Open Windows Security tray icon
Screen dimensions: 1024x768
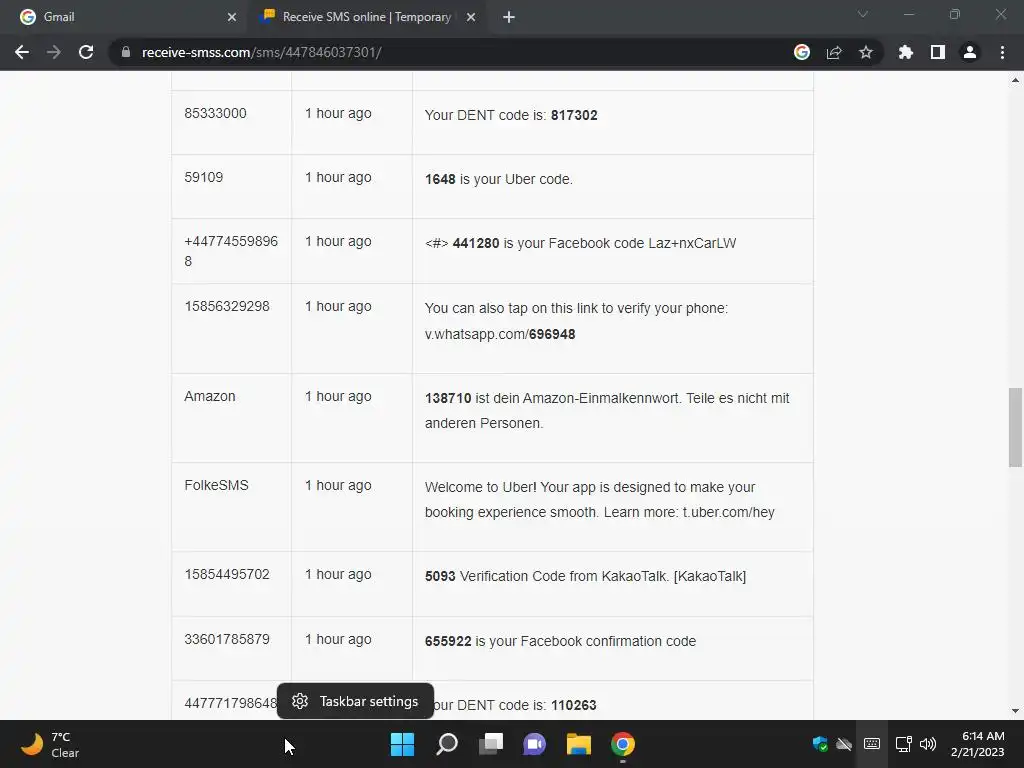(820, 744)
